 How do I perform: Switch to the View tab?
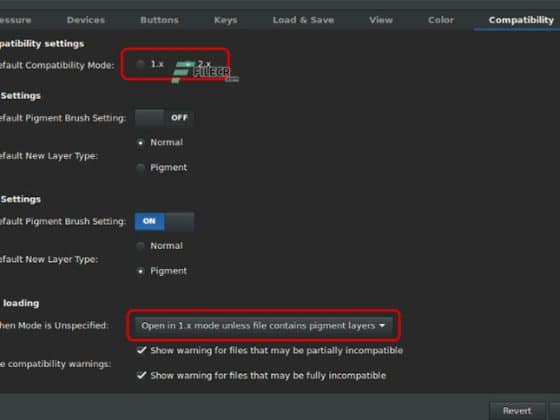click(381, 20)
